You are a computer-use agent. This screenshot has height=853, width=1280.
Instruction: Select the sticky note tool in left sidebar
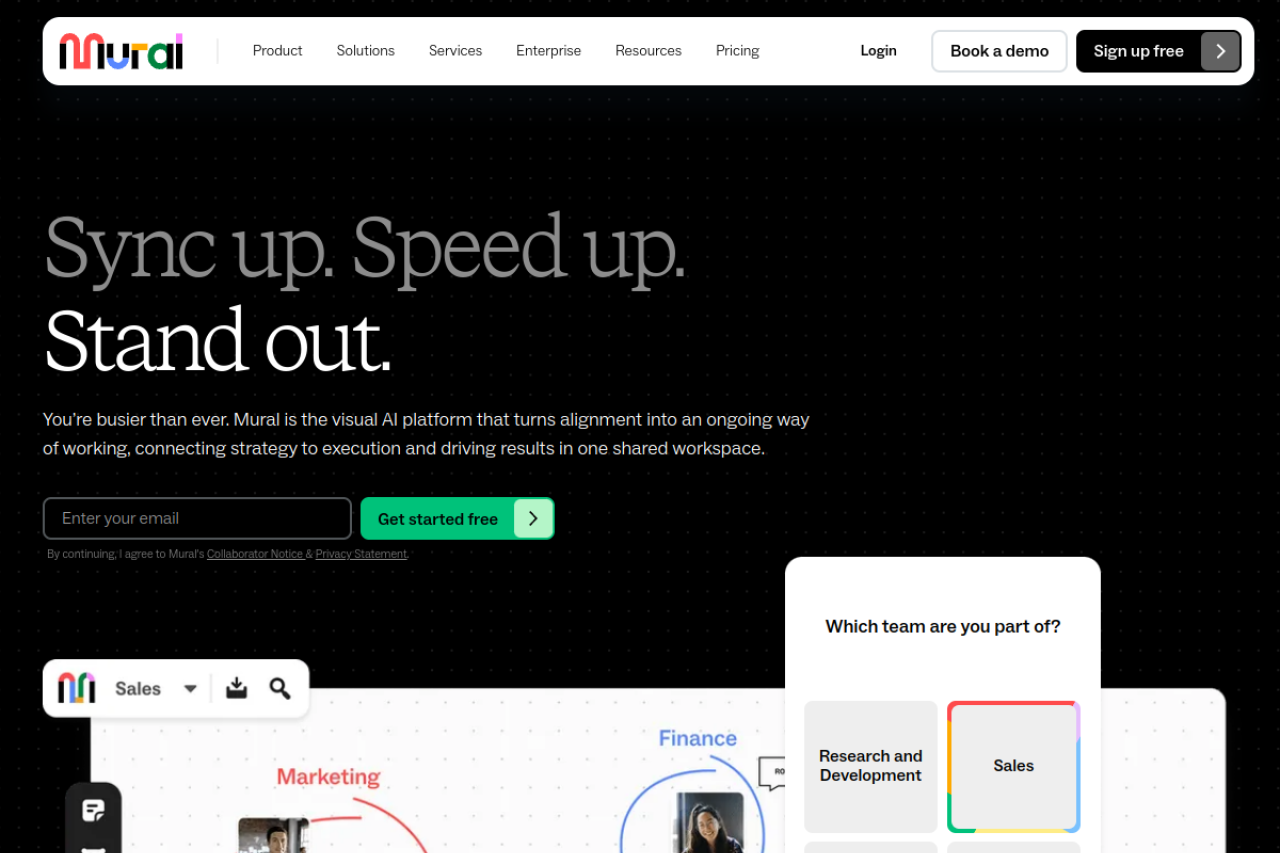point(93,811)
